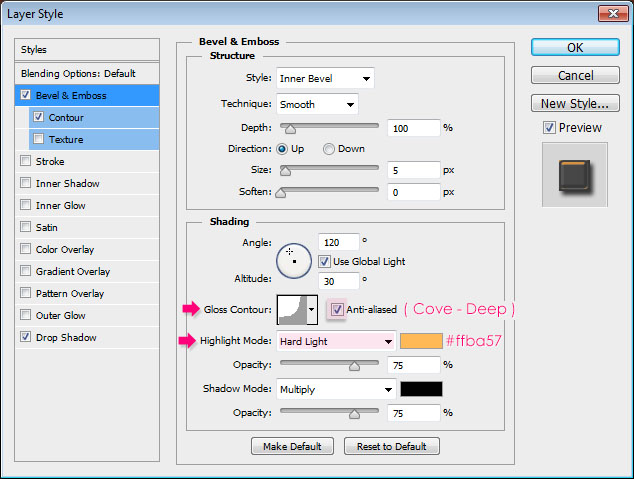
Task: Click the Make Default button
Action: tap(292, 446)
